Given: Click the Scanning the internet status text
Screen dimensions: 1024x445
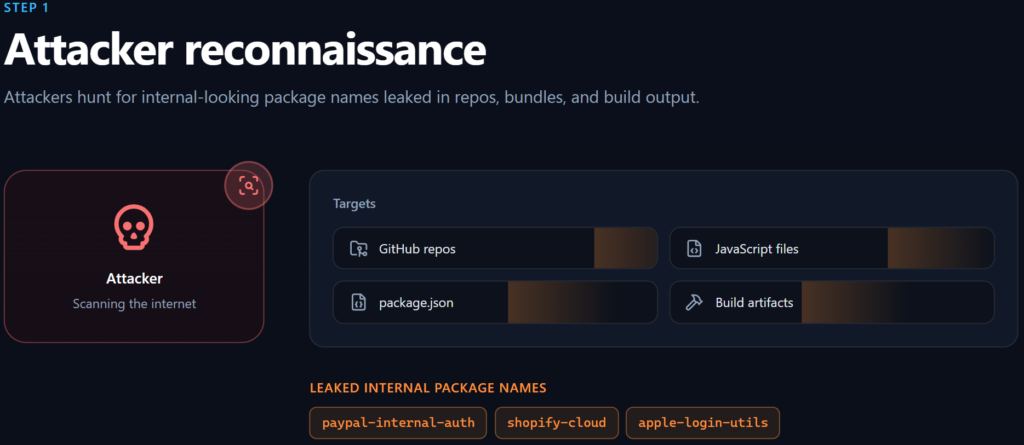Looking at the screenshot, I should coord(134,304).
